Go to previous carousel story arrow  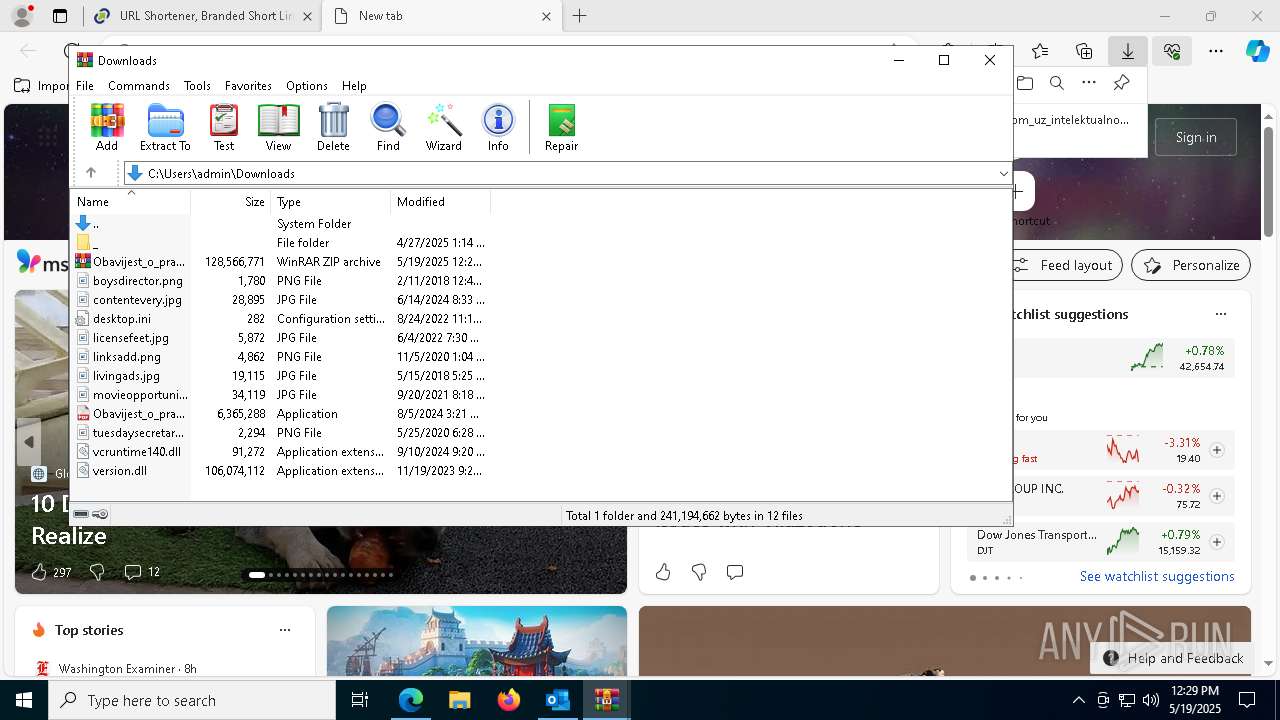tap(29, 441)
